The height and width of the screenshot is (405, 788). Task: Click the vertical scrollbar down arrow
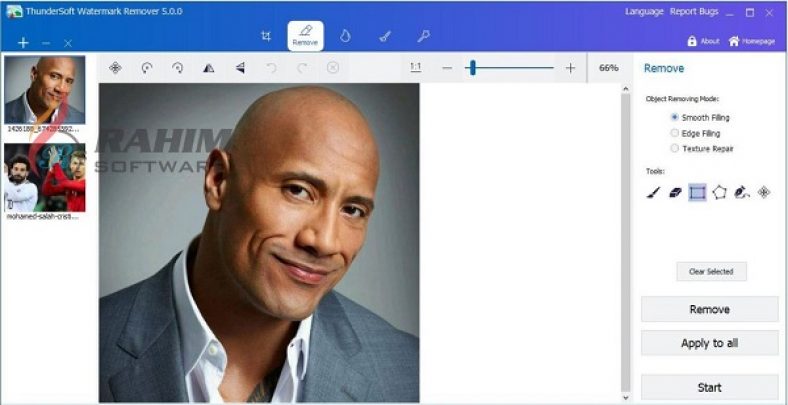[625, 397]
